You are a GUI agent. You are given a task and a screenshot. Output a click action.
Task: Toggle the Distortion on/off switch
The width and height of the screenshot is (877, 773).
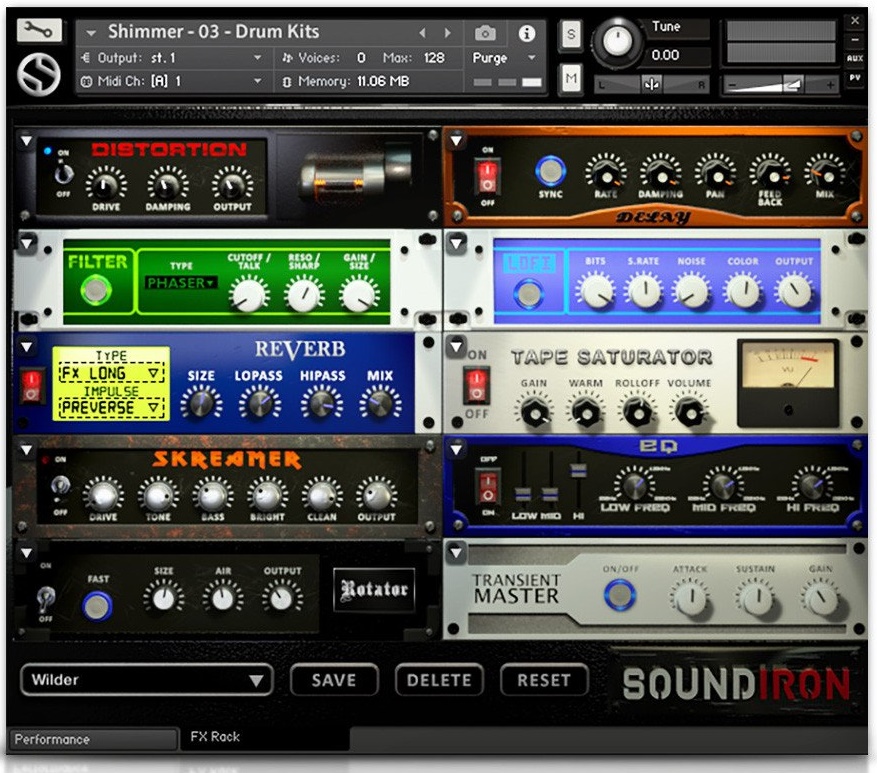[x=63, y=174]
